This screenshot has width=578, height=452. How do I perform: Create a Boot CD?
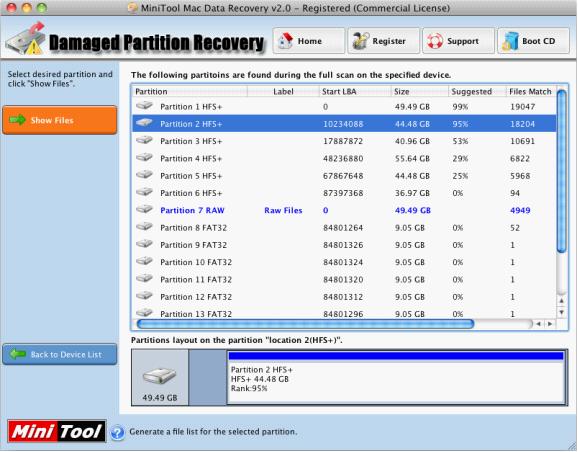click(x=533, y=41)
